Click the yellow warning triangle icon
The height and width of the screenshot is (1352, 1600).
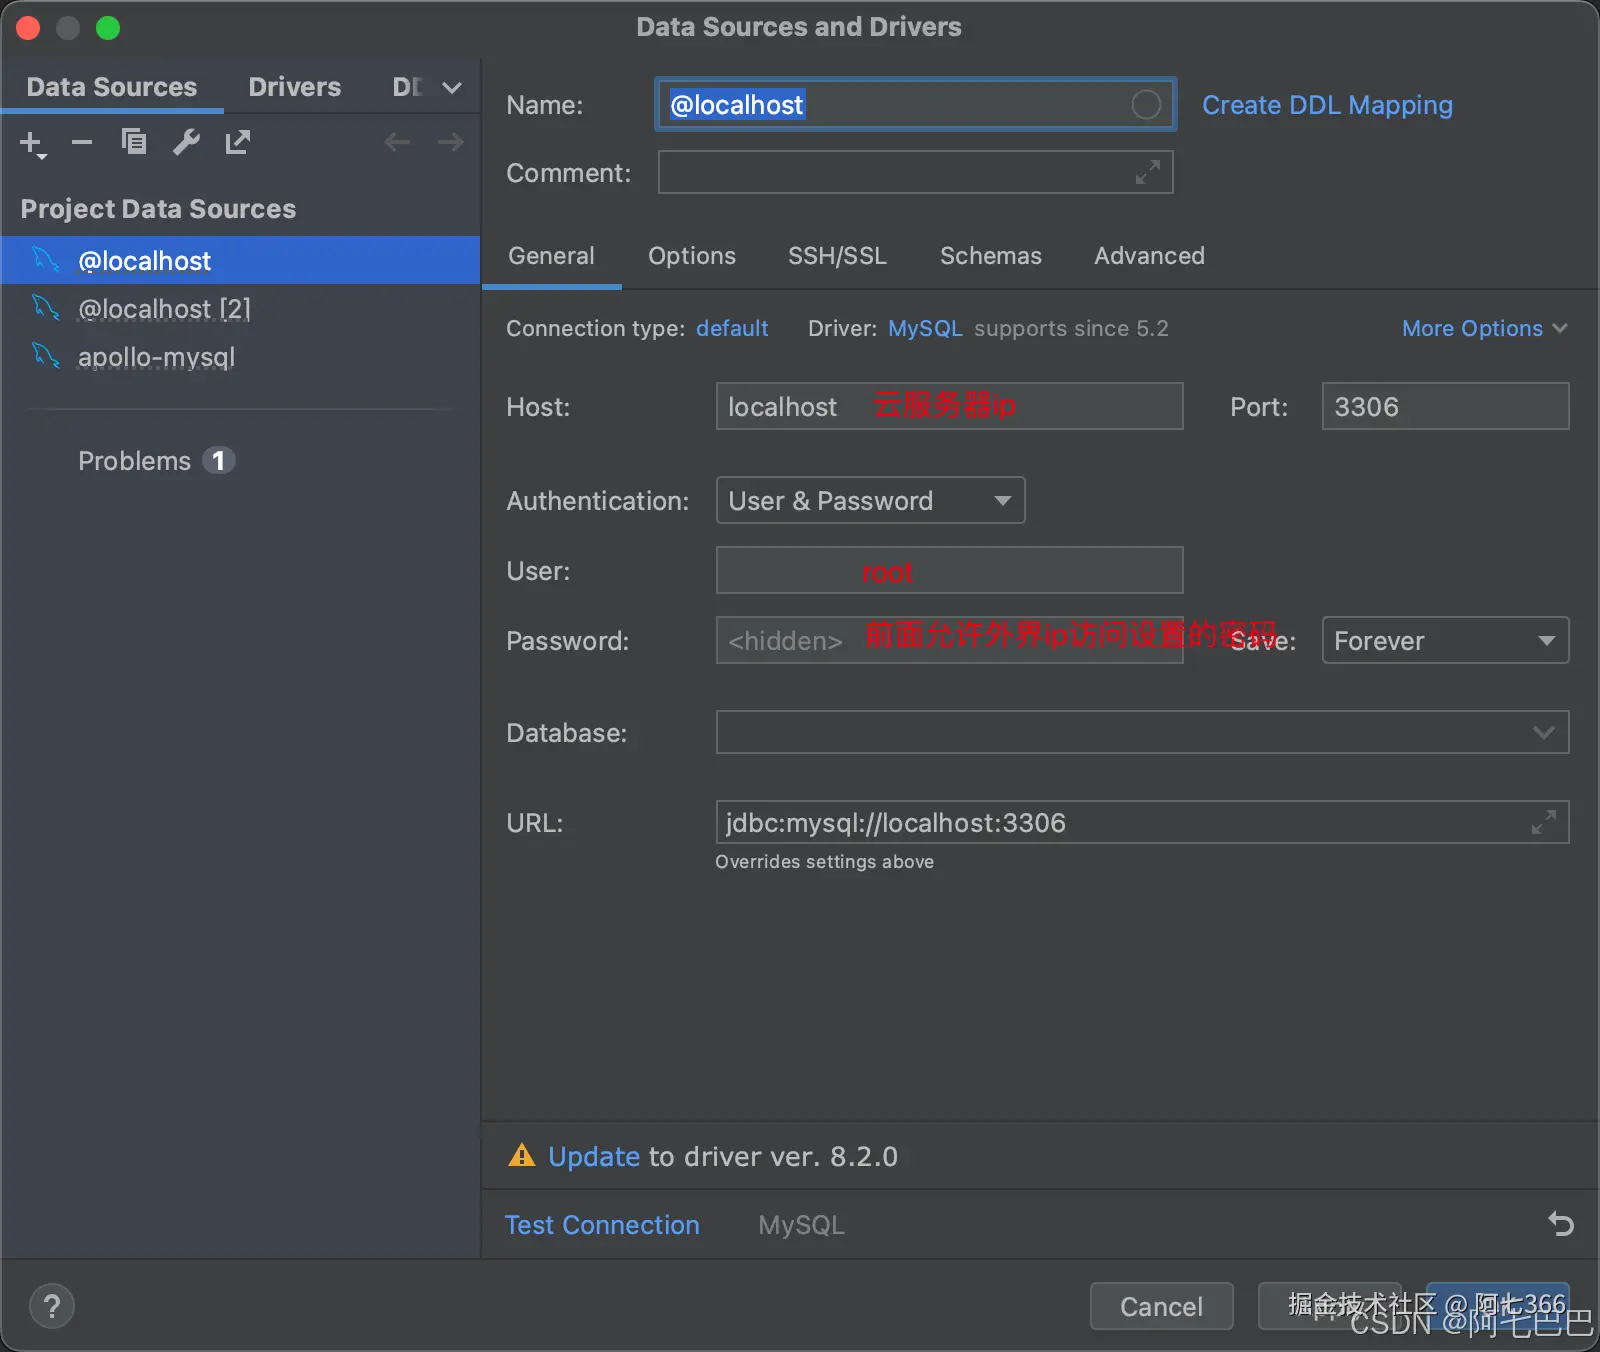point(522,1156)
